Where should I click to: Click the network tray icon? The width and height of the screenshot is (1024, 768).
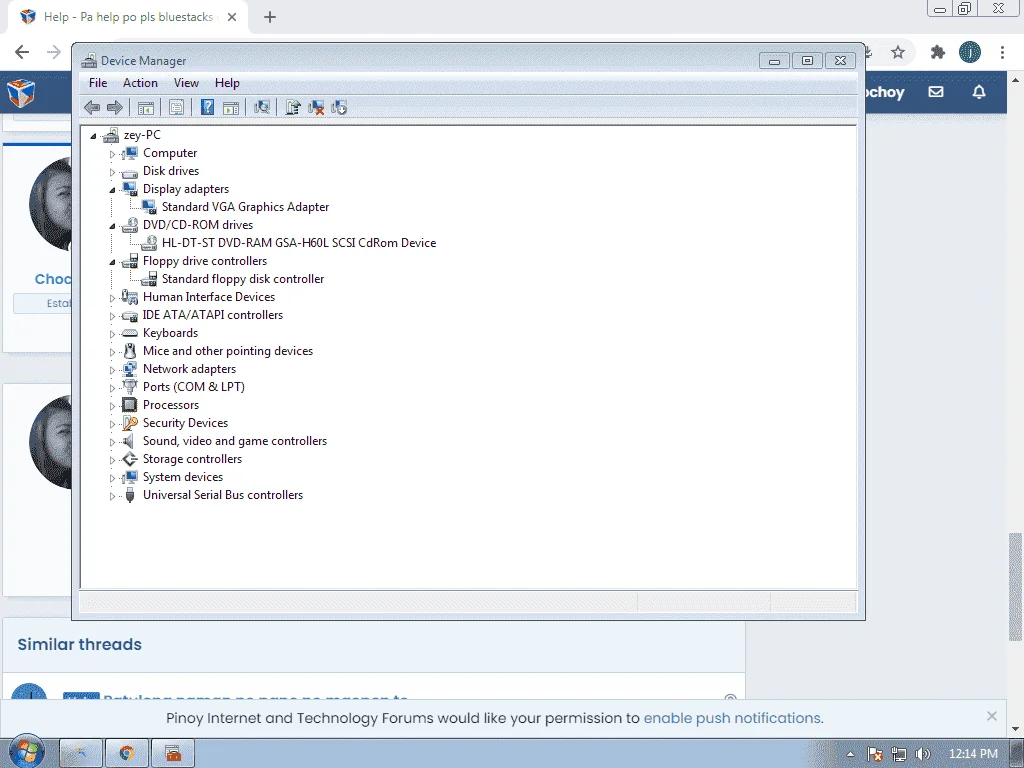899,754
